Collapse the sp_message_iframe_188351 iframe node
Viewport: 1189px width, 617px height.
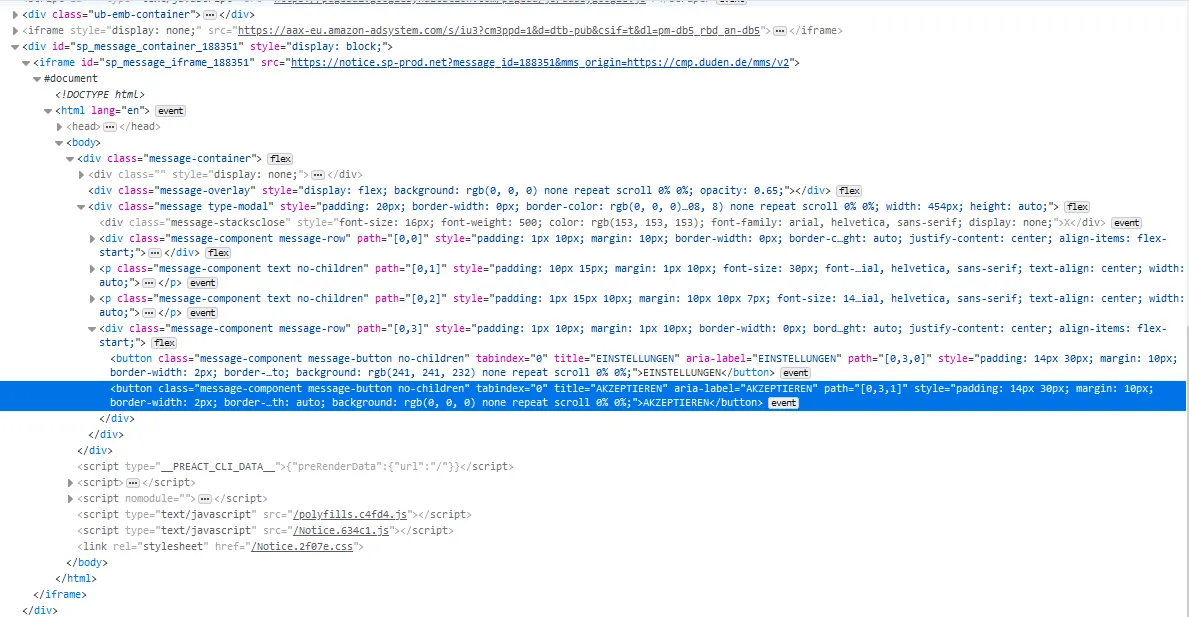(x=26, y=63)
